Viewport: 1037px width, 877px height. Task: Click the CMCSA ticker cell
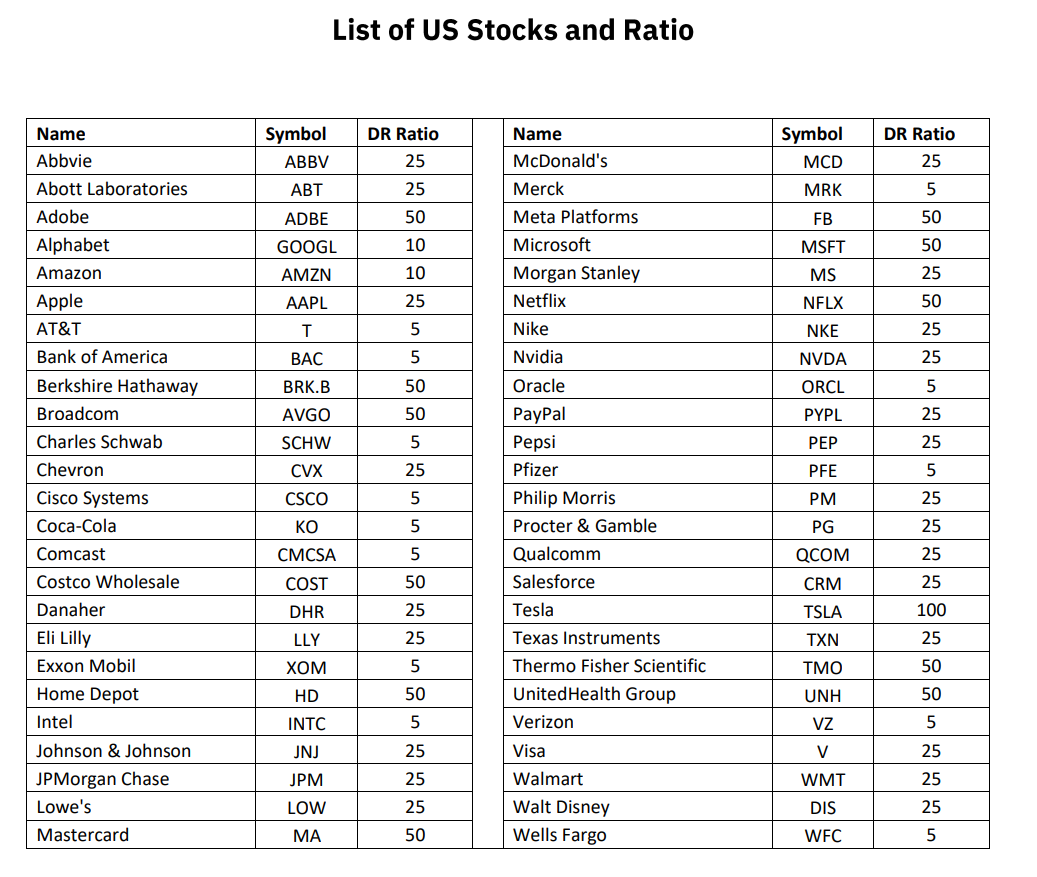pyautogui.click(x=307, y=555)
